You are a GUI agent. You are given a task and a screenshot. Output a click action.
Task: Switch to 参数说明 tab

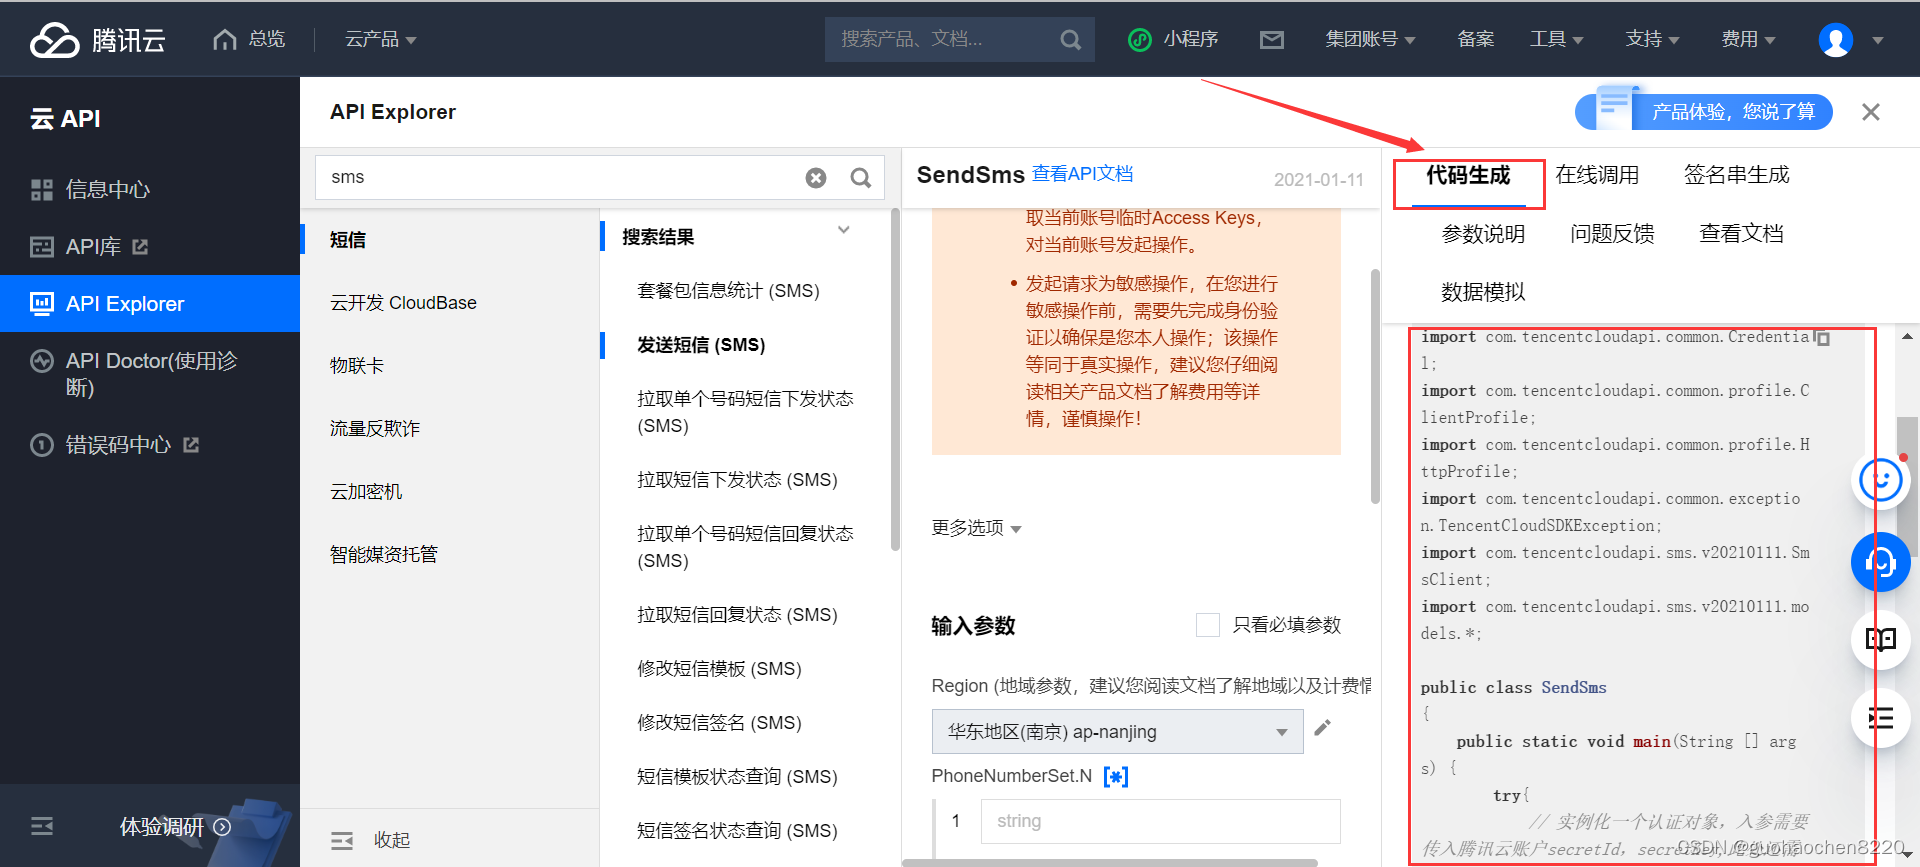(1483, 234)
